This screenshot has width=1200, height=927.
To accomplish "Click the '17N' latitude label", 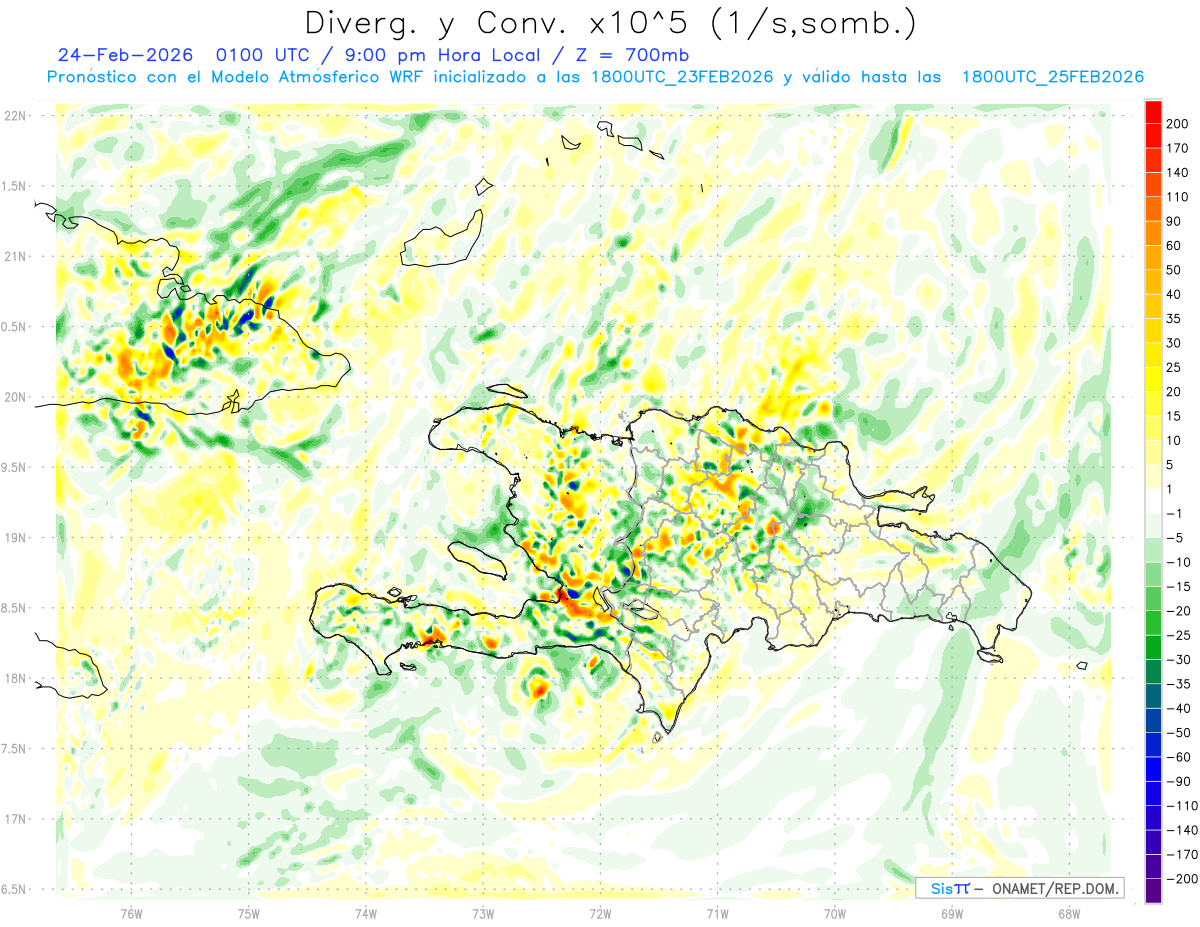I will click(14, 819).
